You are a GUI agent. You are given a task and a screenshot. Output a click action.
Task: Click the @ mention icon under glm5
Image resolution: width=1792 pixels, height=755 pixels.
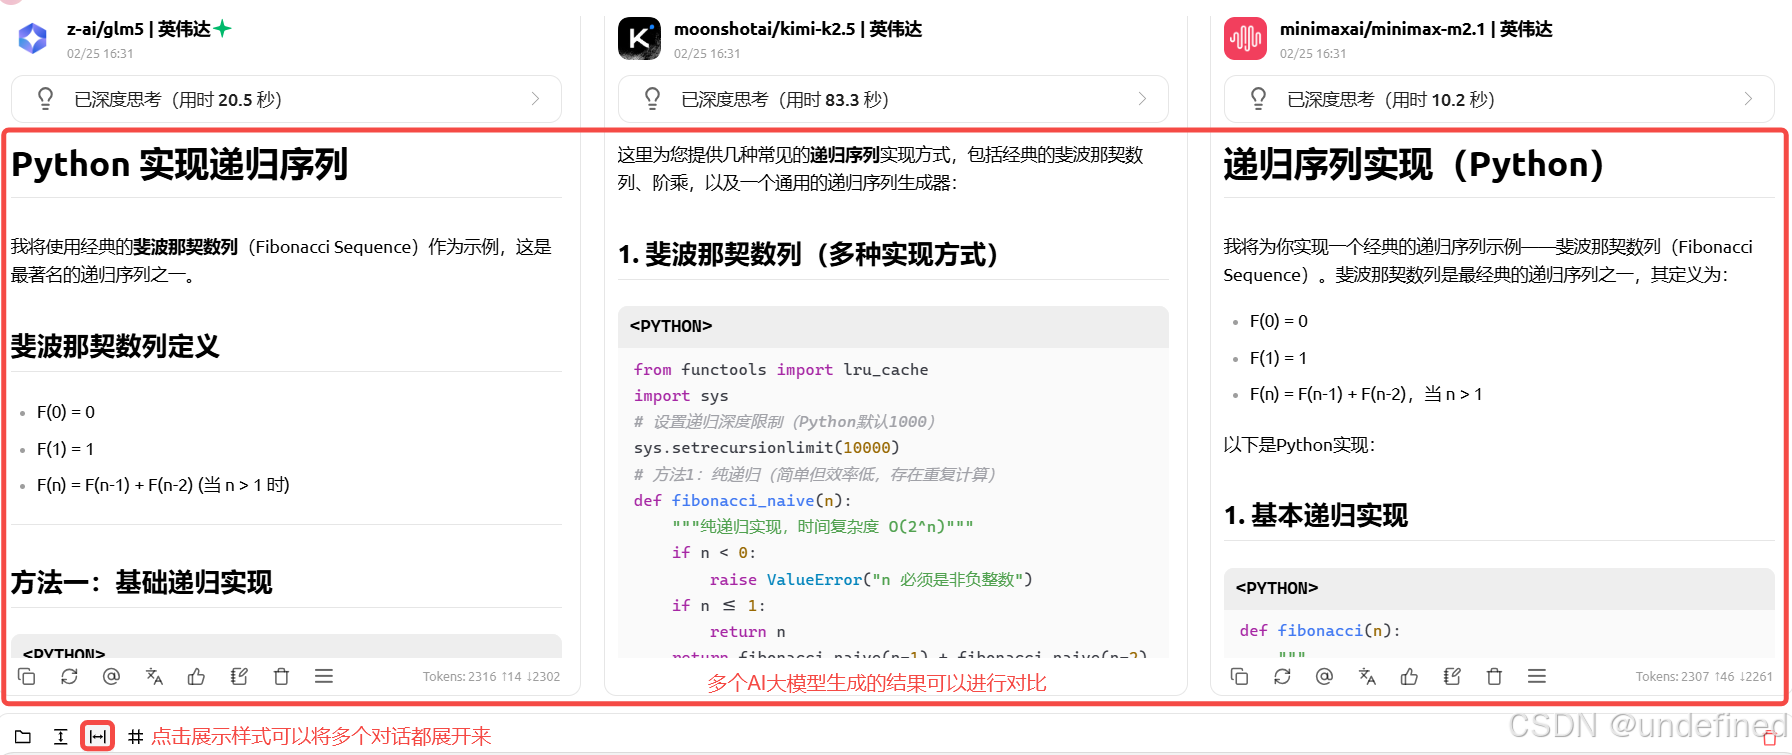click(111, 677)
